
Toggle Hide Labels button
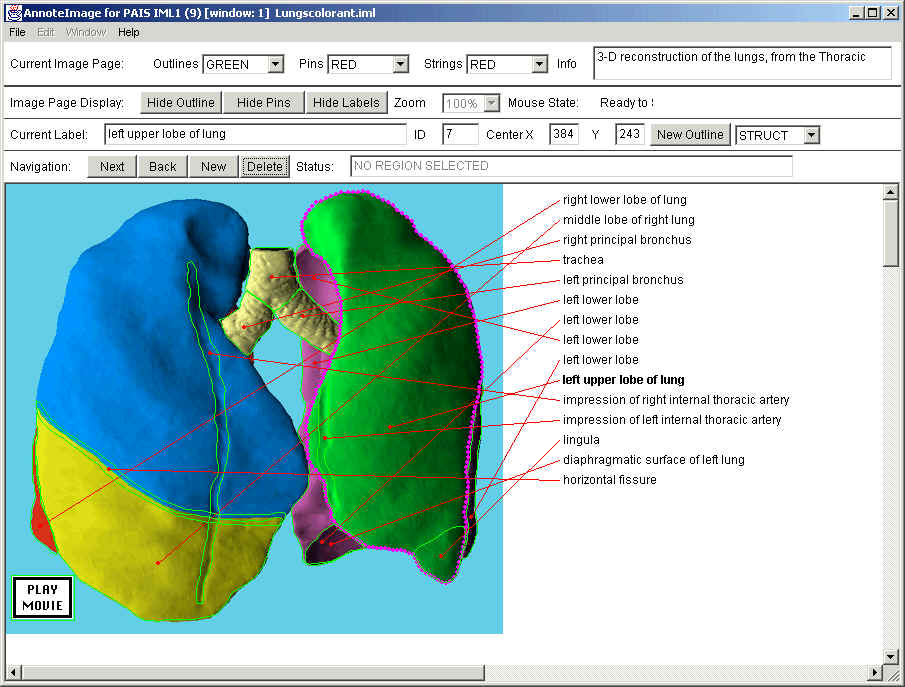346,102
